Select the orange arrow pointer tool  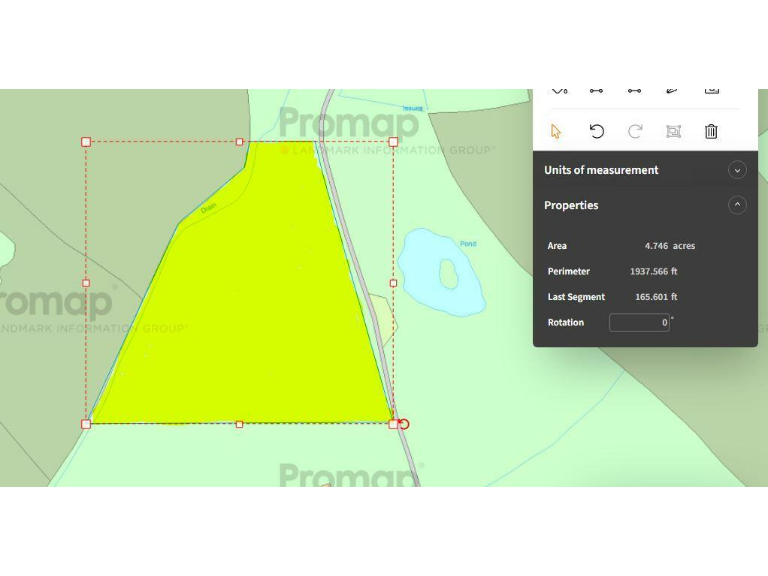(556, 131)
